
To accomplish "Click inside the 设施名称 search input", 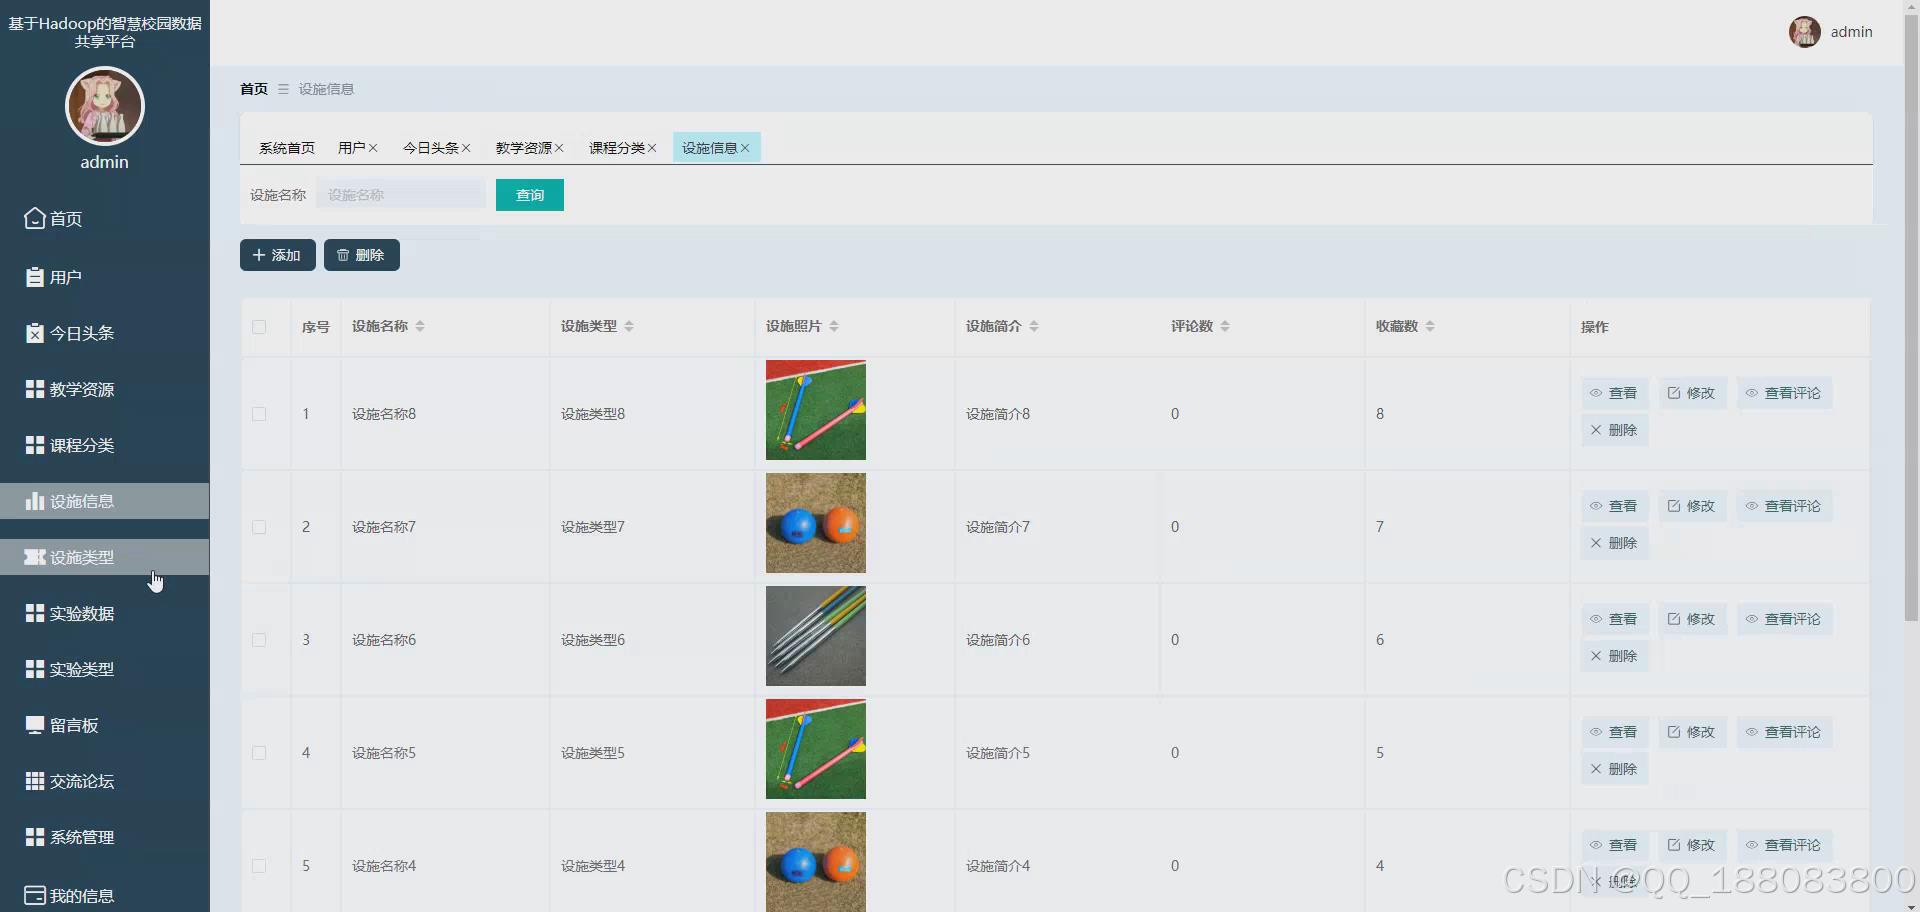I will pos(400,194).
